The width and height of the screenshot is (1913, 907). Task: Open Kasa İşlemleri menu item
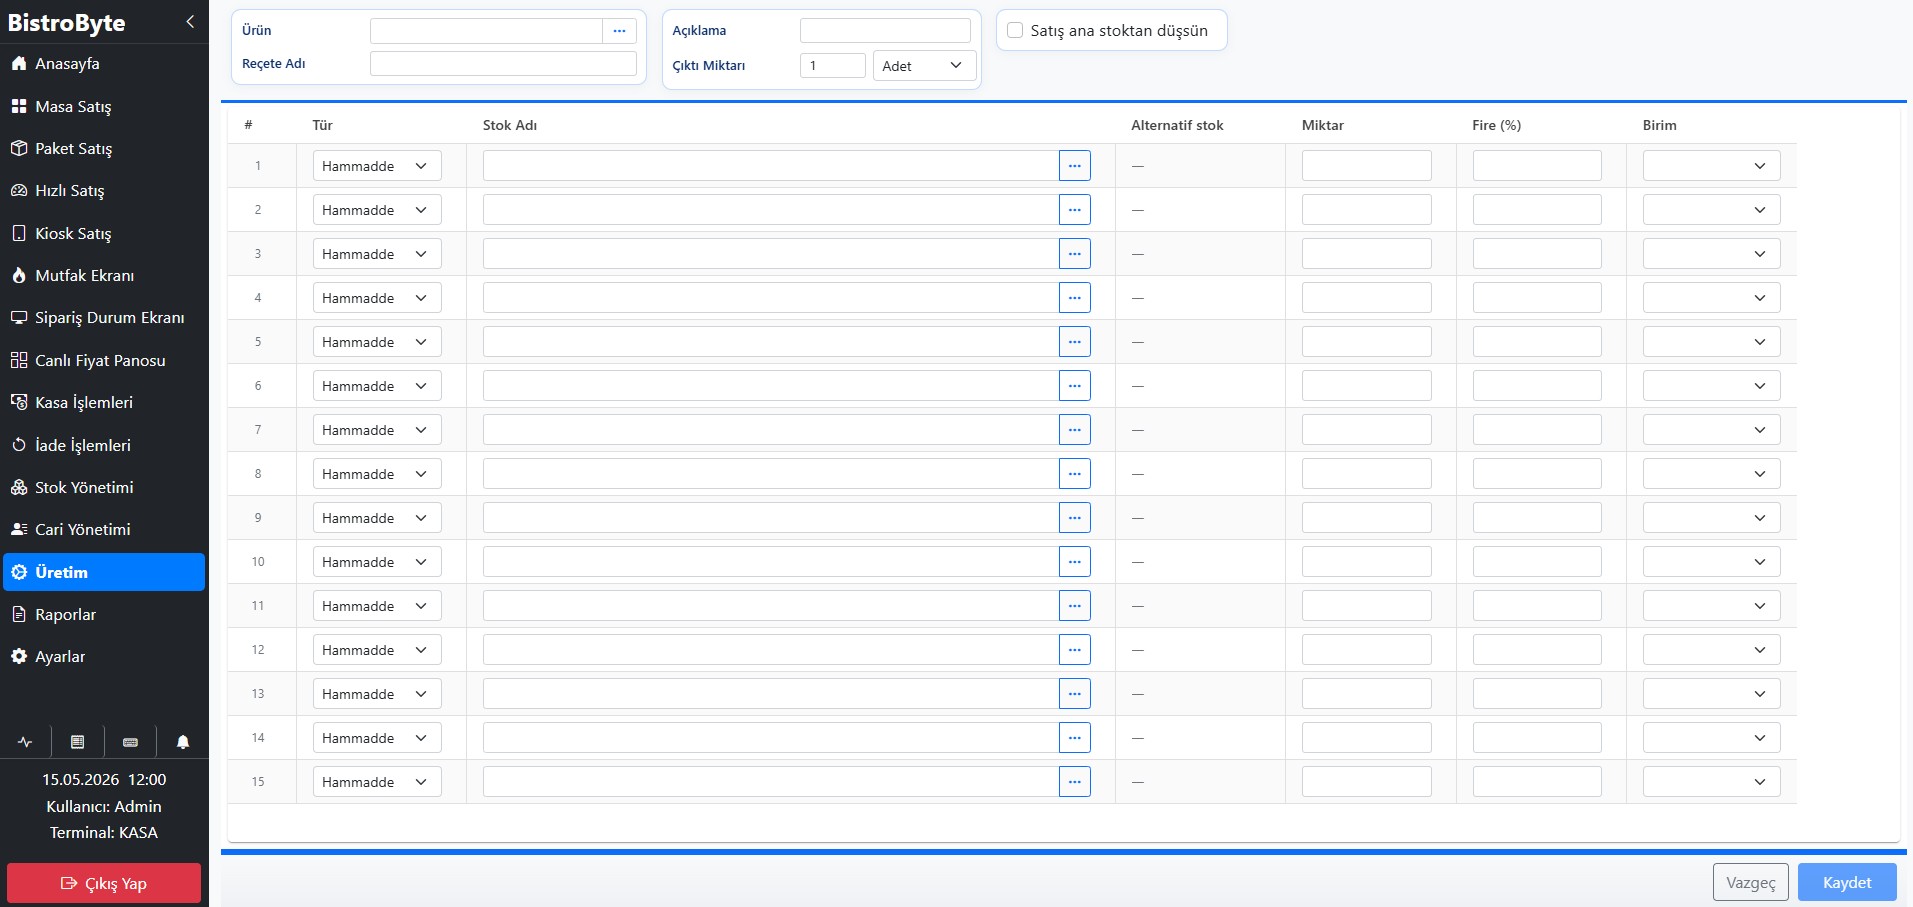[x=104, y=403]
